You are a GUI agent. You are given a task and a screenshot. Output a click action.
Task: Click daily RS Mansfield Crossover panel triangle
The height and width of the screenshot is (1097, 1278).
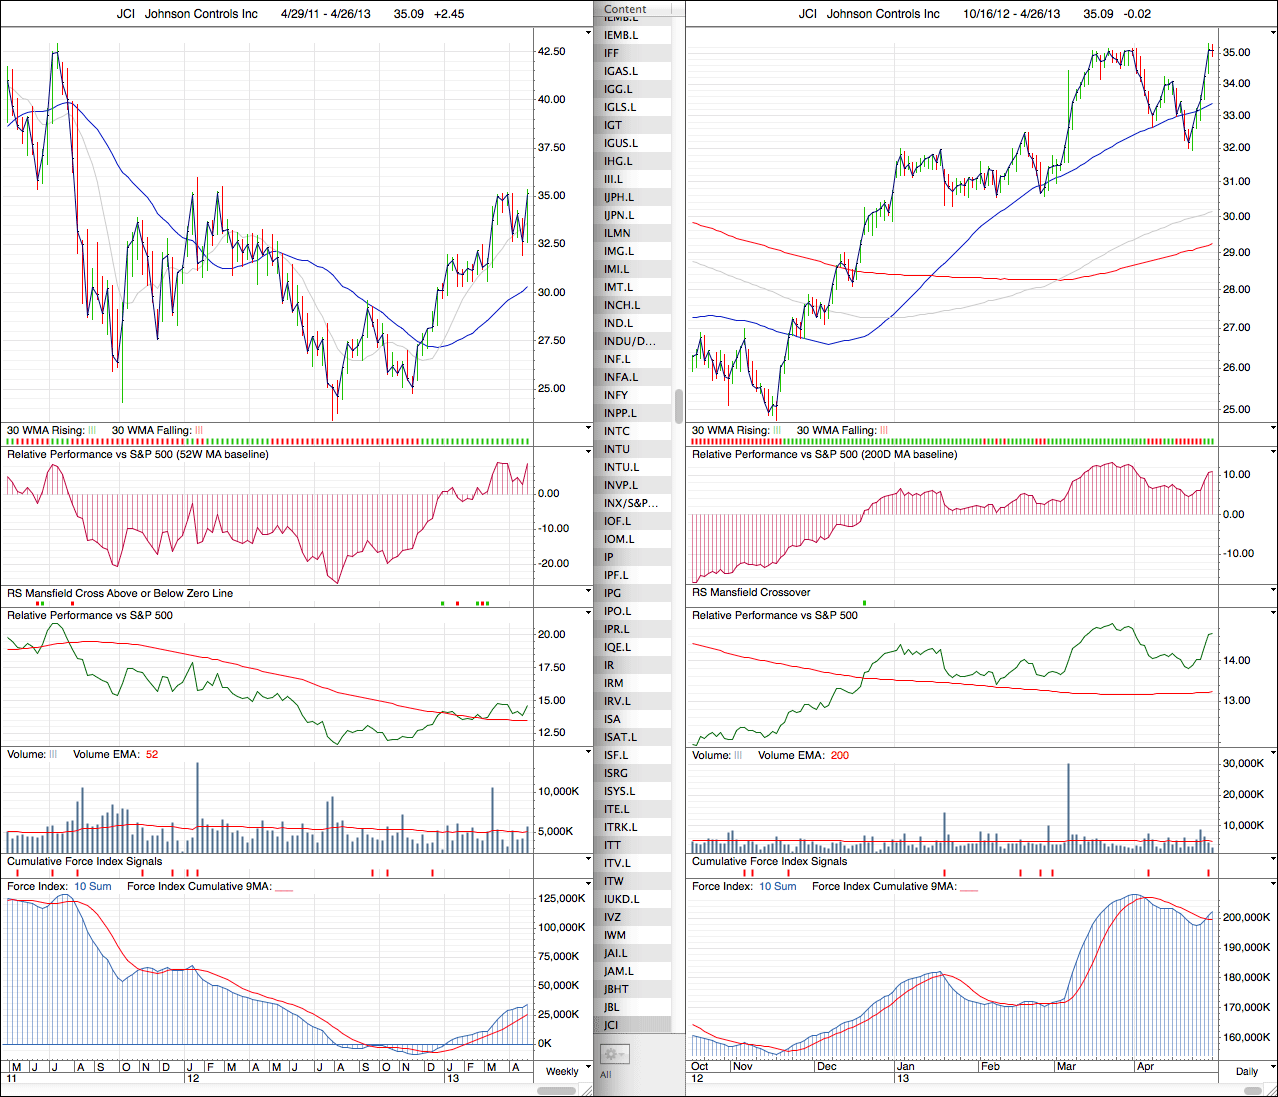pyautogui.click(x=1273, y=591)
